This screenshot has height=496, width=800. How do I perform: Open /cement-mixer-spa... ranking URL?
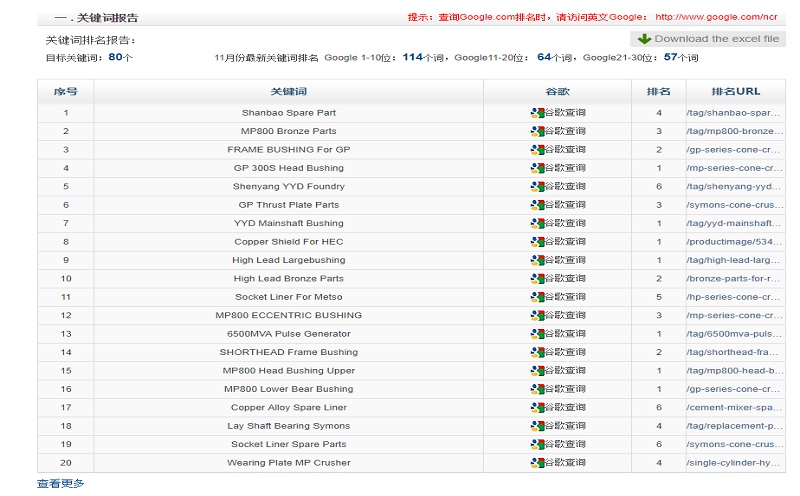(x=734, y=407)
